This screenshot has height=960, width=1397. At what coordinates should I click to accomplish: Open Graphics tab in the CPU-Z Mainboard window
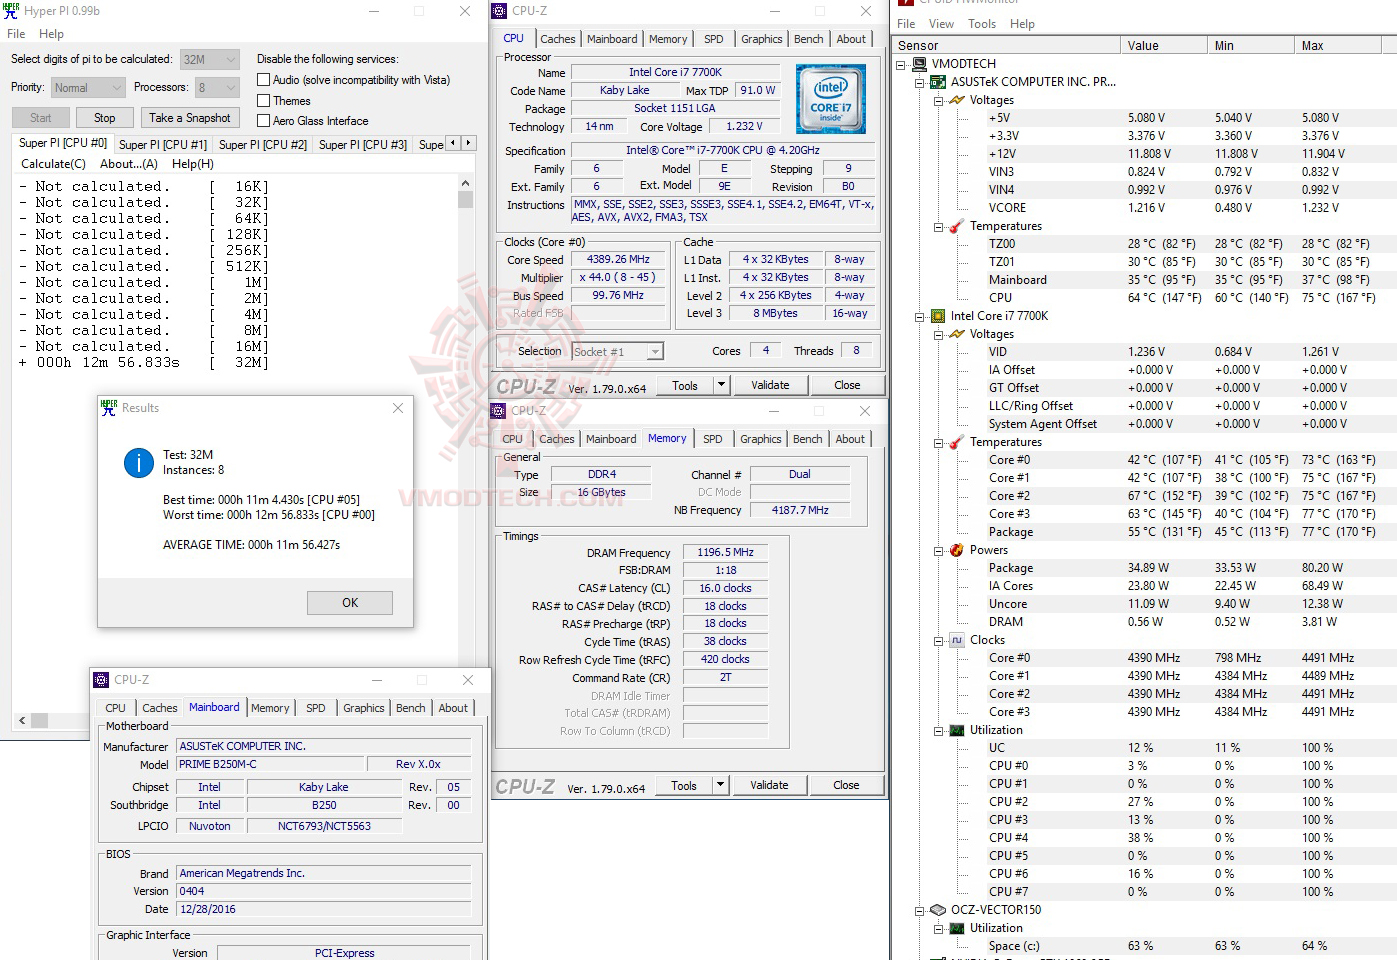pos(364,708)
